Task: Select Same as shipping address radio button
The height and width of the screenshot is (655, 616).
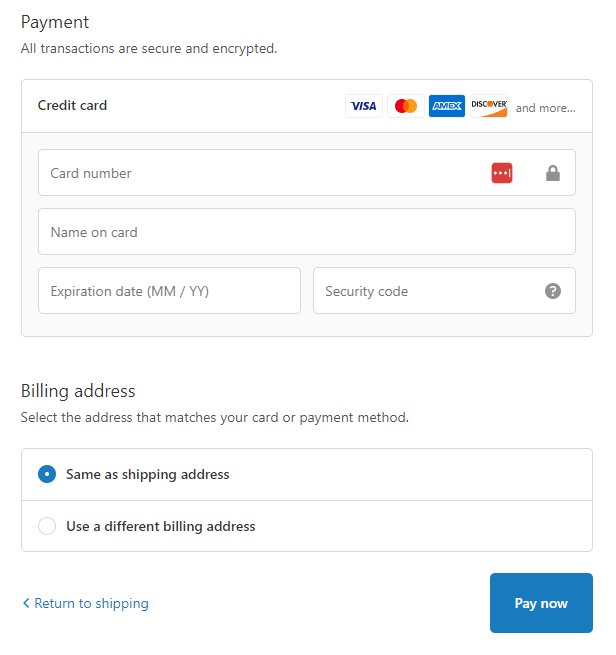Action: point(47,474)
